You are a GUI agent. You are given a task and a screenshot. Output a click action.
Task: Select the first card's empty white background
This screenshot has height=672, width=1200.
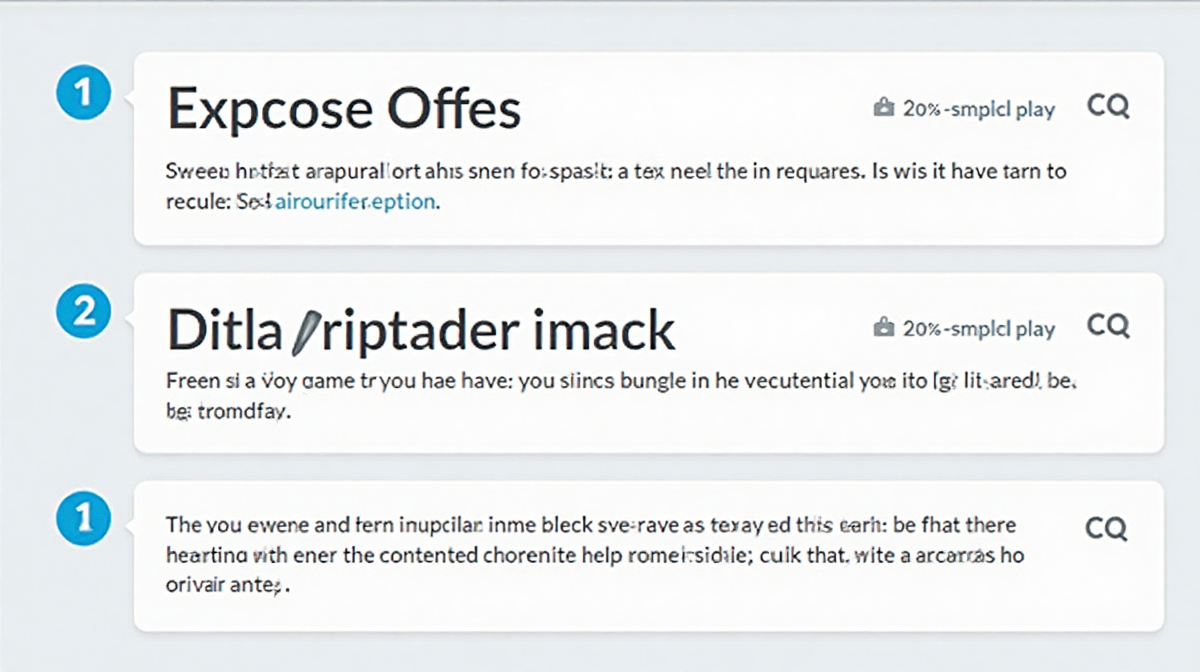(750, 218)
